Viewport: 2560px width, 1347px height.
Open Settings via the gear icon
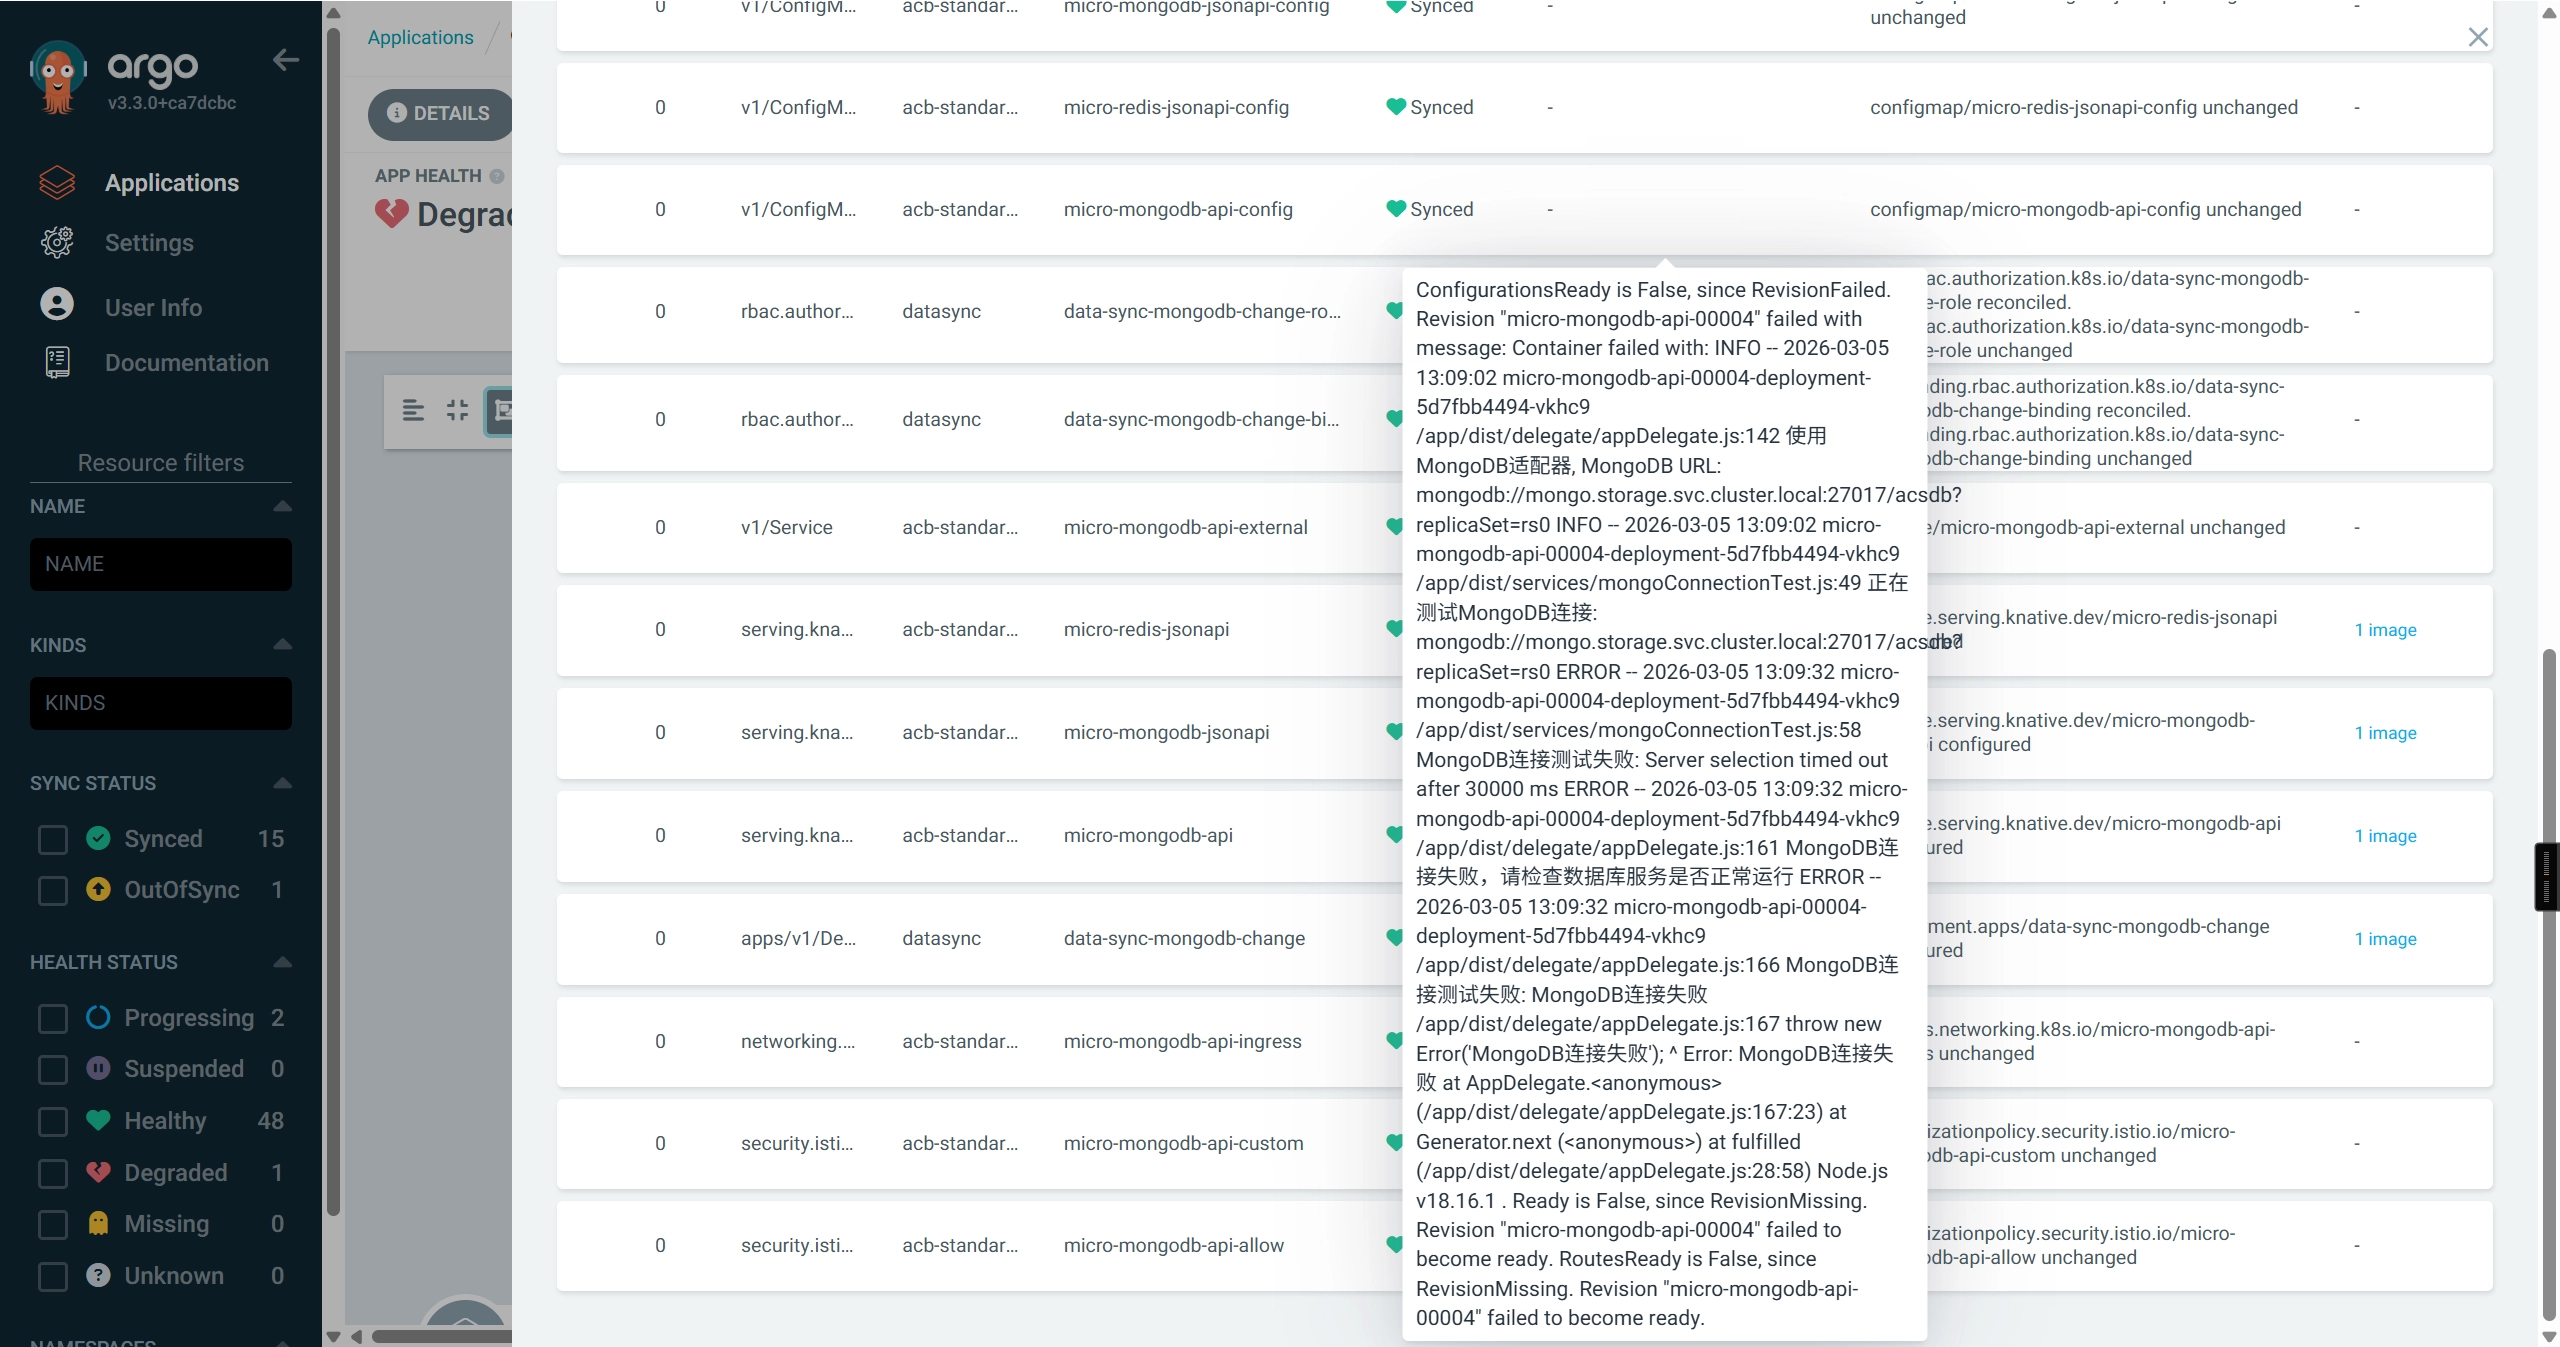(x=57, y=243)
